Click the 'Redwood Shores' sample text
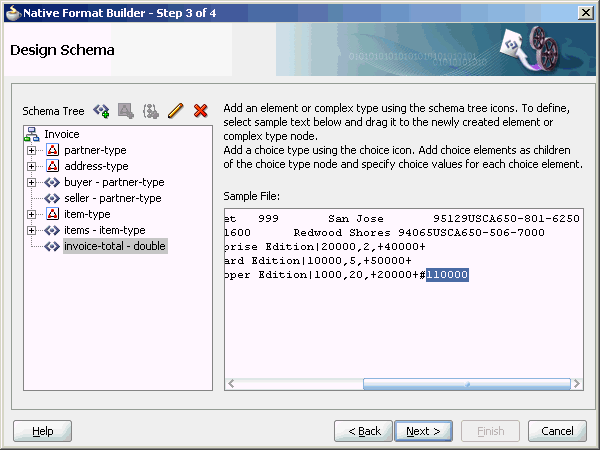The width and height of the screenshot is (600, 450). click(x=342, y=233)
